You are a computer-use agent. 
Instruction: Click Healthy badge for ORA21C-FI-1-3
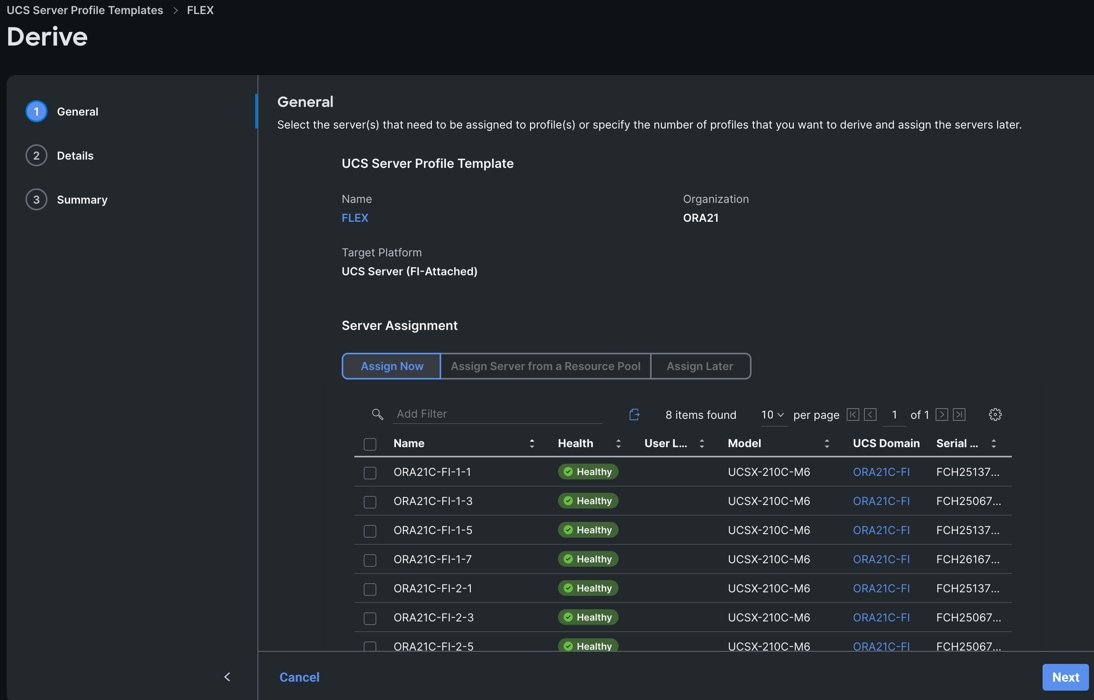[x=588, y=501]
